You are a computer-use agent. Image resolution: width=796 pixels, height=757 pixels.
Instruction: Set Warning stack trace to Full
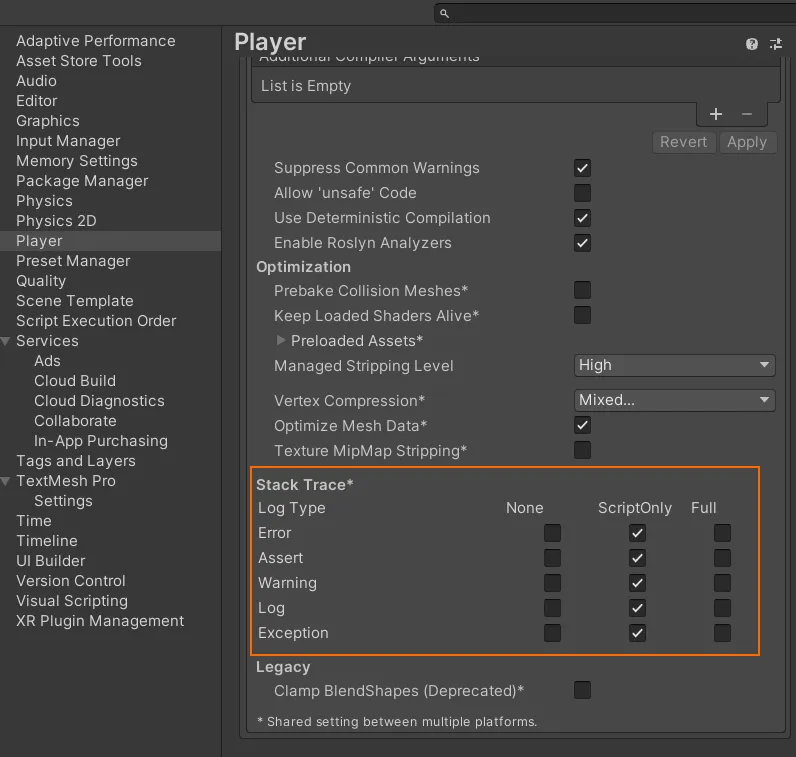tap(722, 583)
